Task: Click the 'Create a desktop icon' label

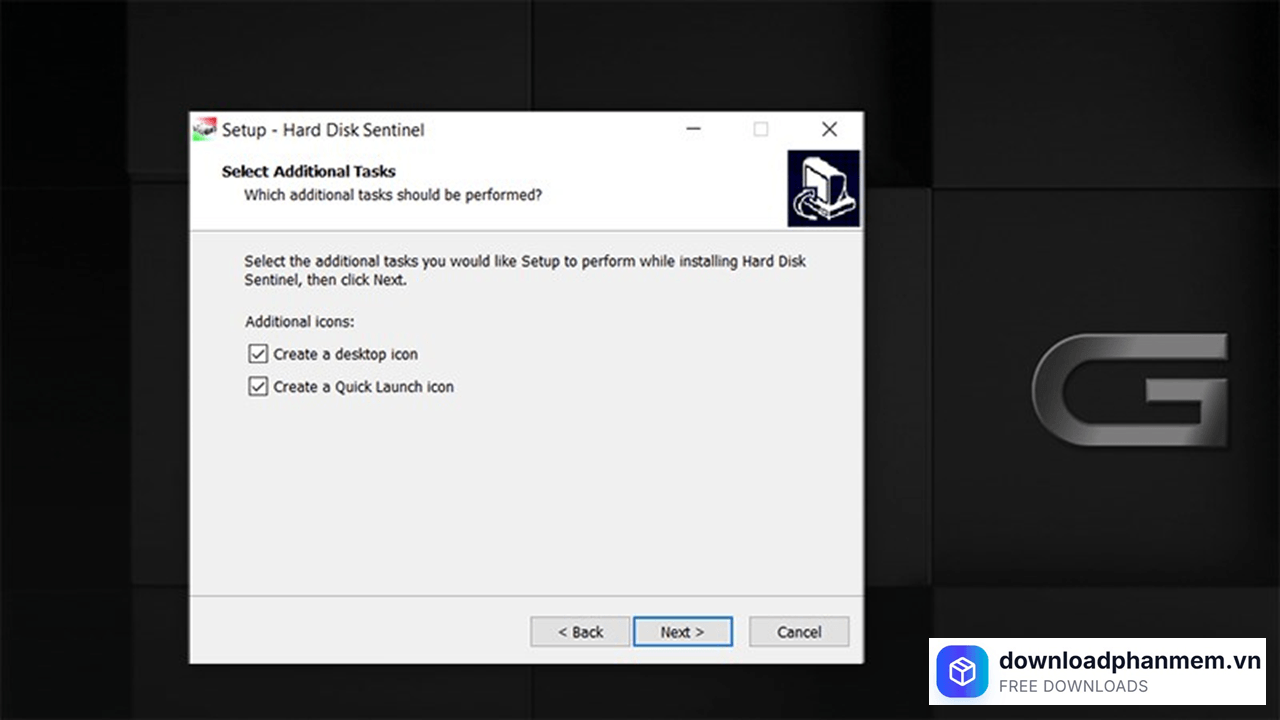Action: (345, 354)
